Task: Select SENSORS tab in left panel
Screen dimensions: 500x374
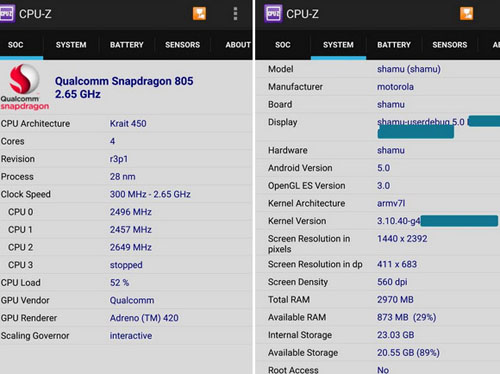Action: (182, 45)
